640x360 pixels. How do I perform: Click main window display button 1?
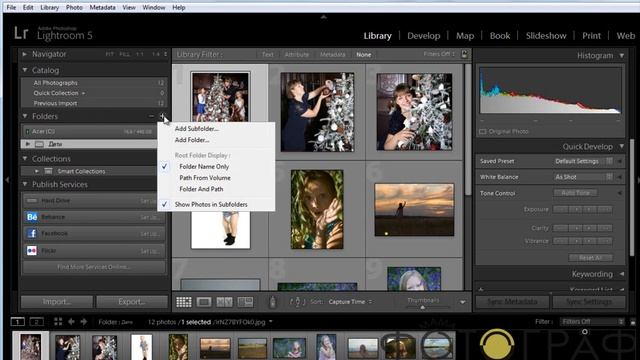(18, 322)
